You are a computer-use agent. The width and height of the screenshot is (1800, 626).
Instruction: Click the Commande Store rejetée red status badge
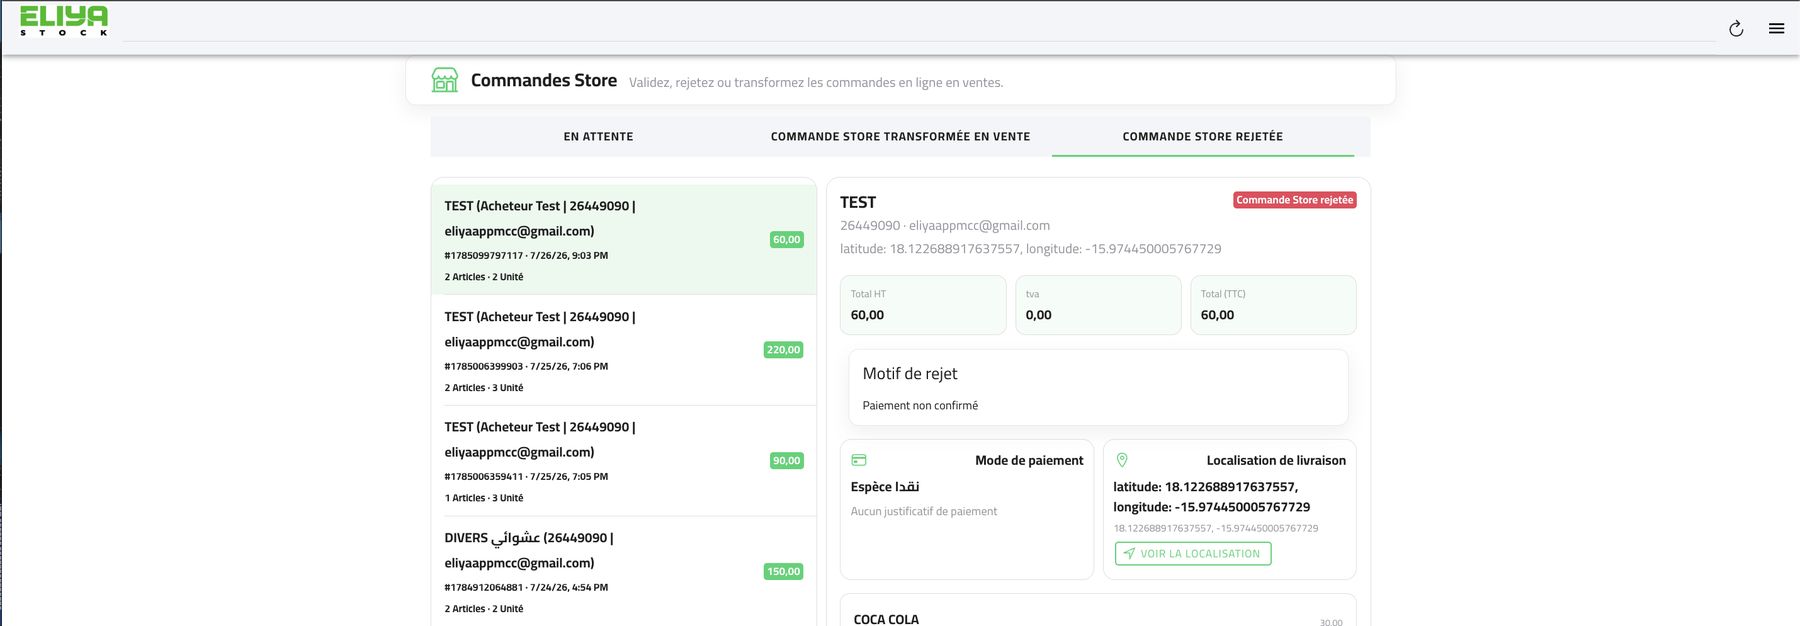tap(1294, 200)
